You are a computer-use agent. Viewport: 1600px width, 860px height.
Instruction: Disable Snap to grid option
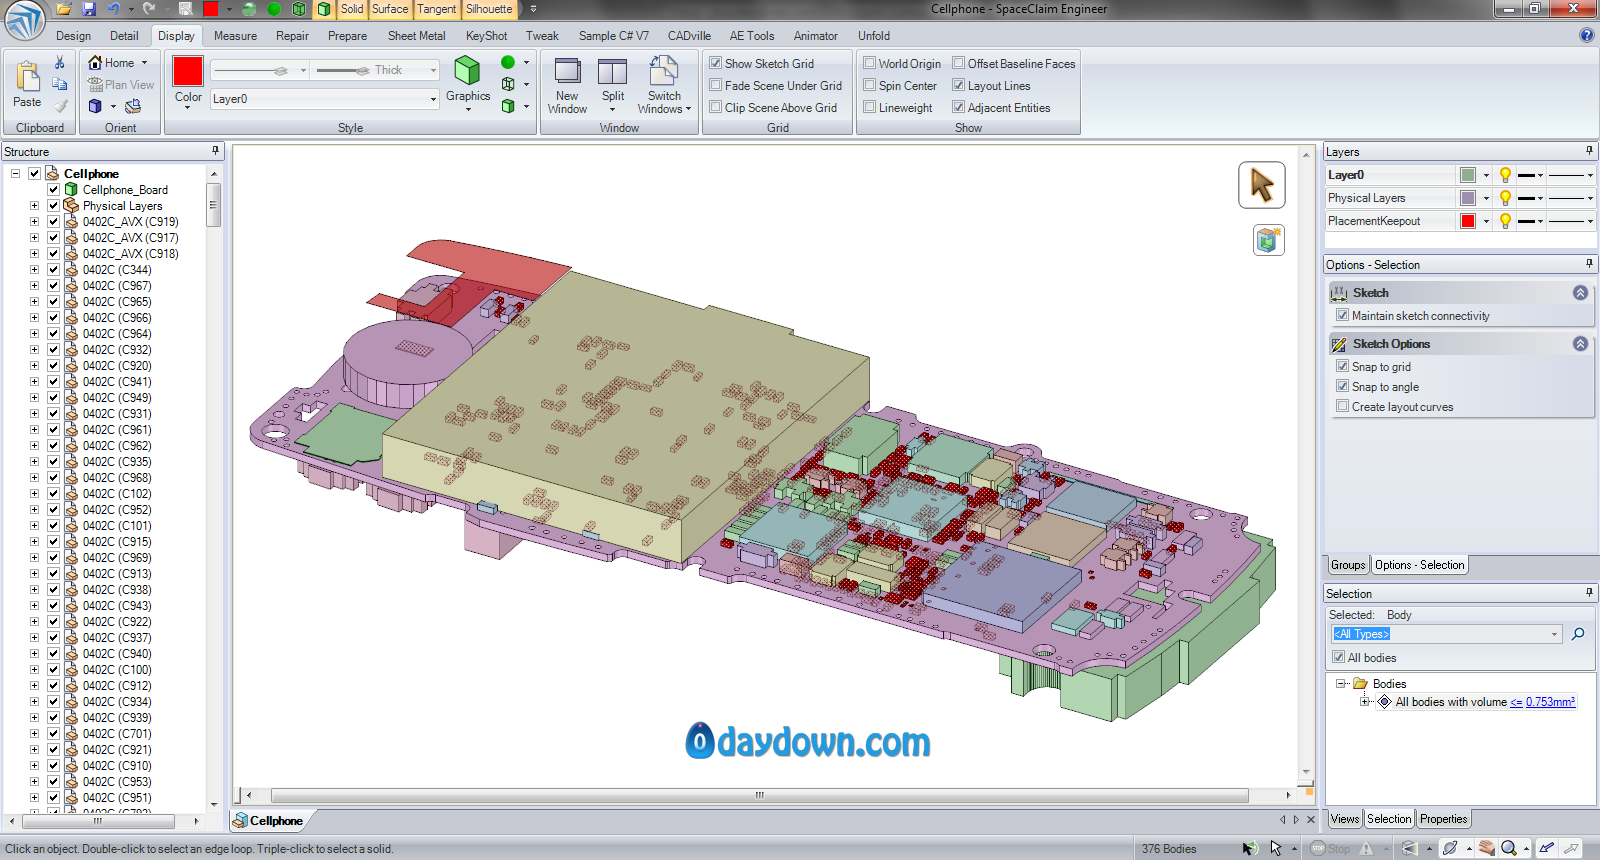coord(1343,366)
